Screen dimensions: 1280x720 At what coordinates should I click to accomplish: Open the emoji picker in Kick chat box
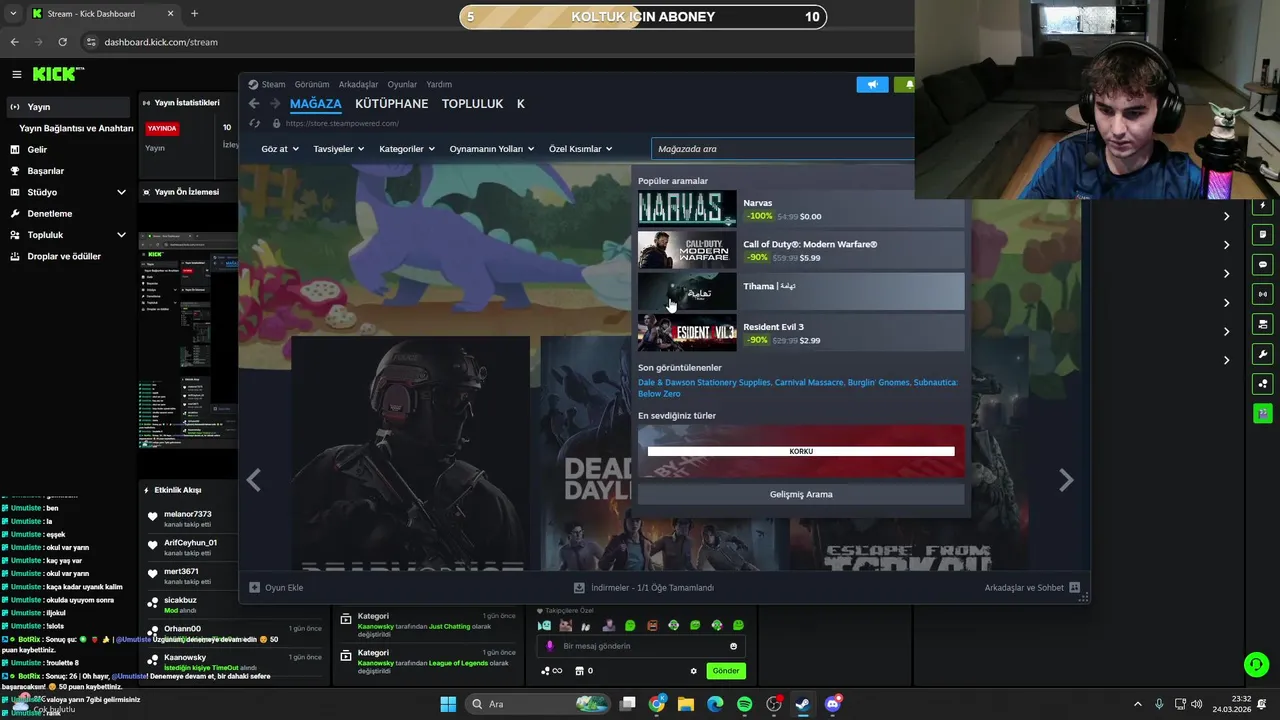click(x=733, y=646)
